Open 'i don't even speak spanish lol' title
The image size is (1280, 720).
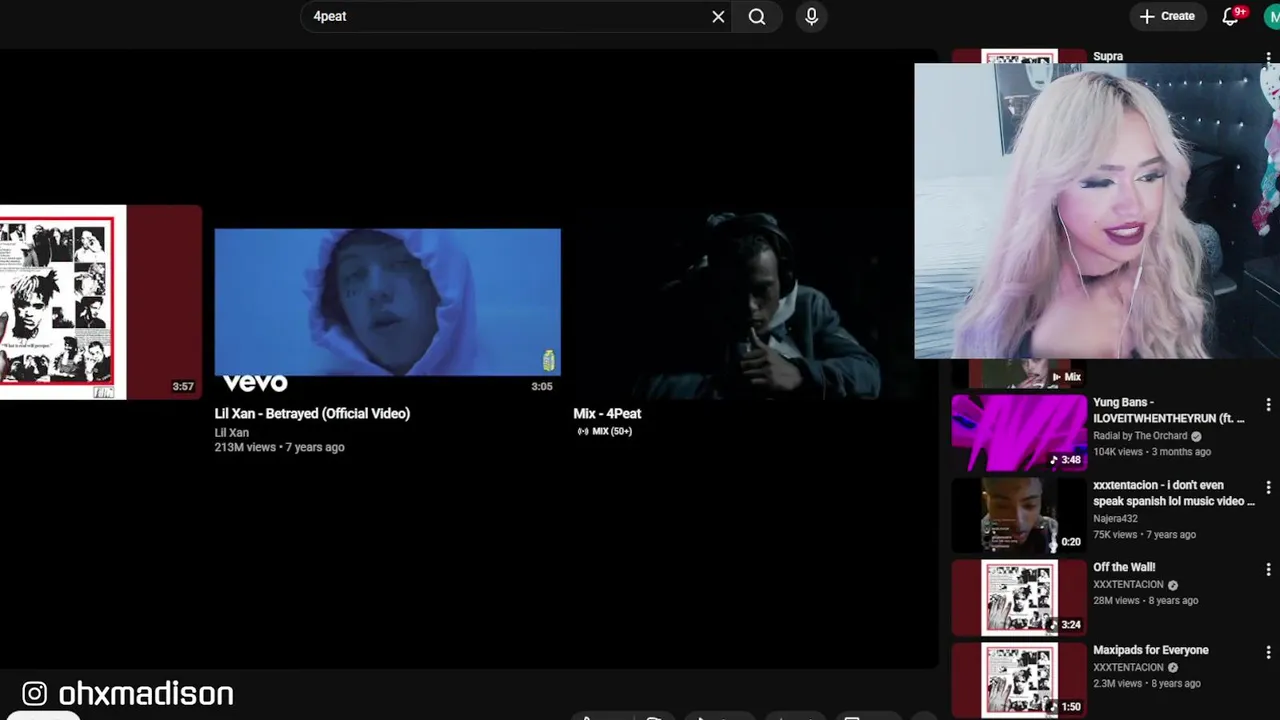pyautogui.click(x=1173, y=493)
